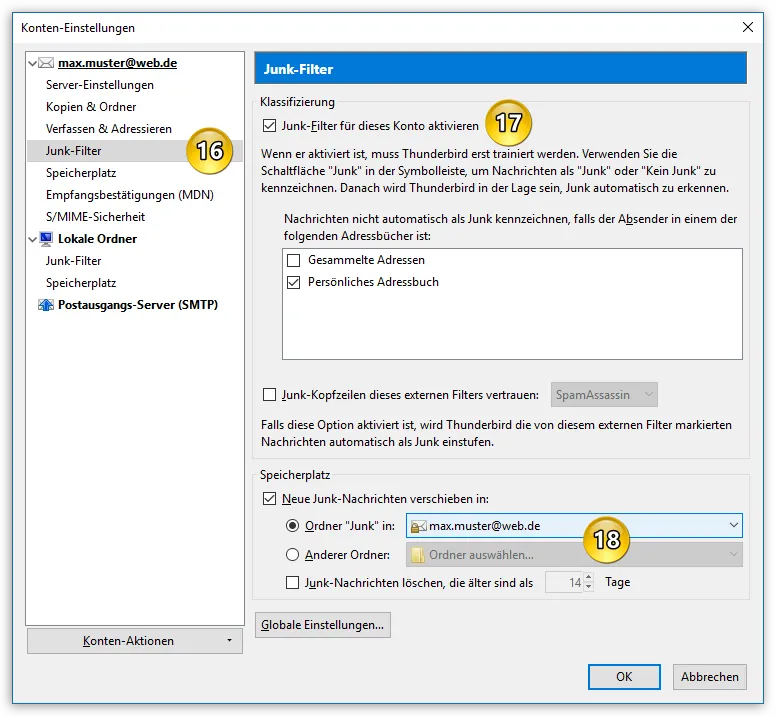Click the folder icon in 'Ordner auswählen' field
Screen dimensions: 776x716
pos(419,555)
